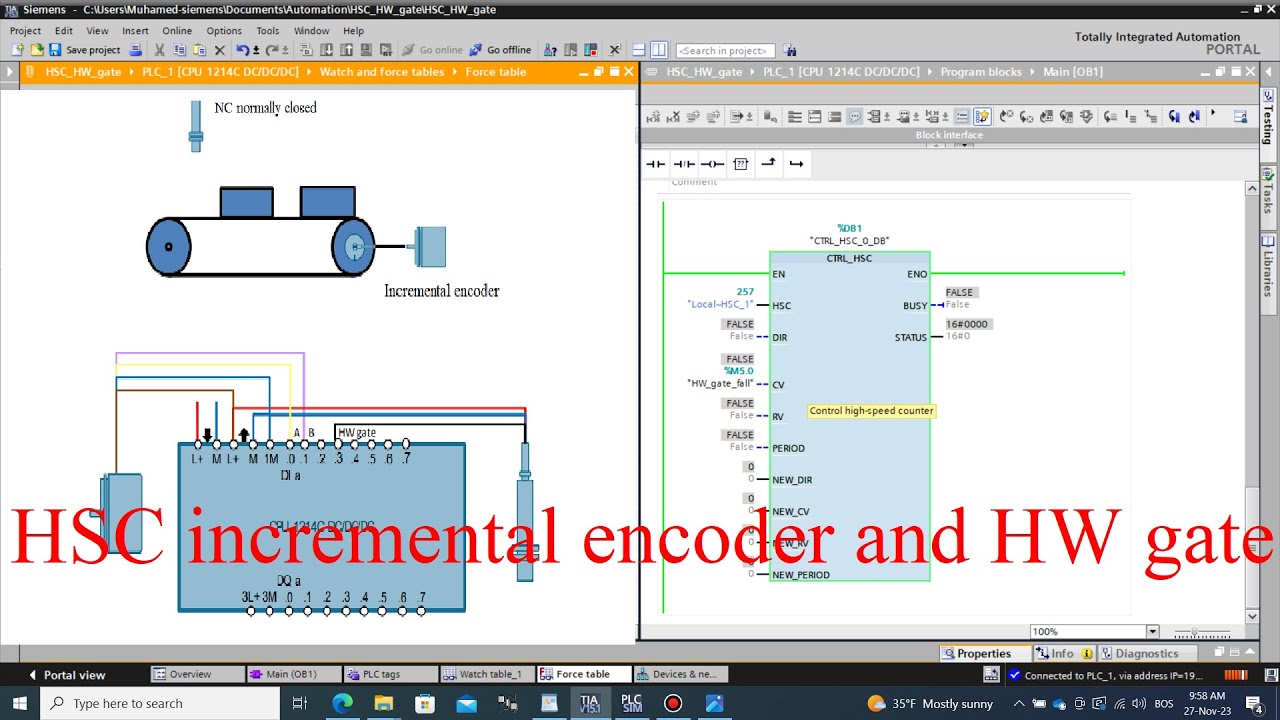The image size is (1280, 720).
Task: Expand the Block interface section arrow
Action: tap(964, 144)
